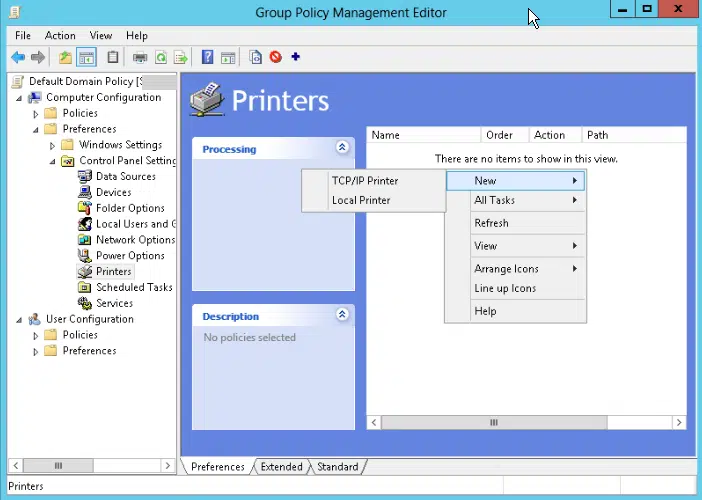The image size is (702, 500).
Task: Select the Printers node icon in tree
Action: (x=85, y=271)
